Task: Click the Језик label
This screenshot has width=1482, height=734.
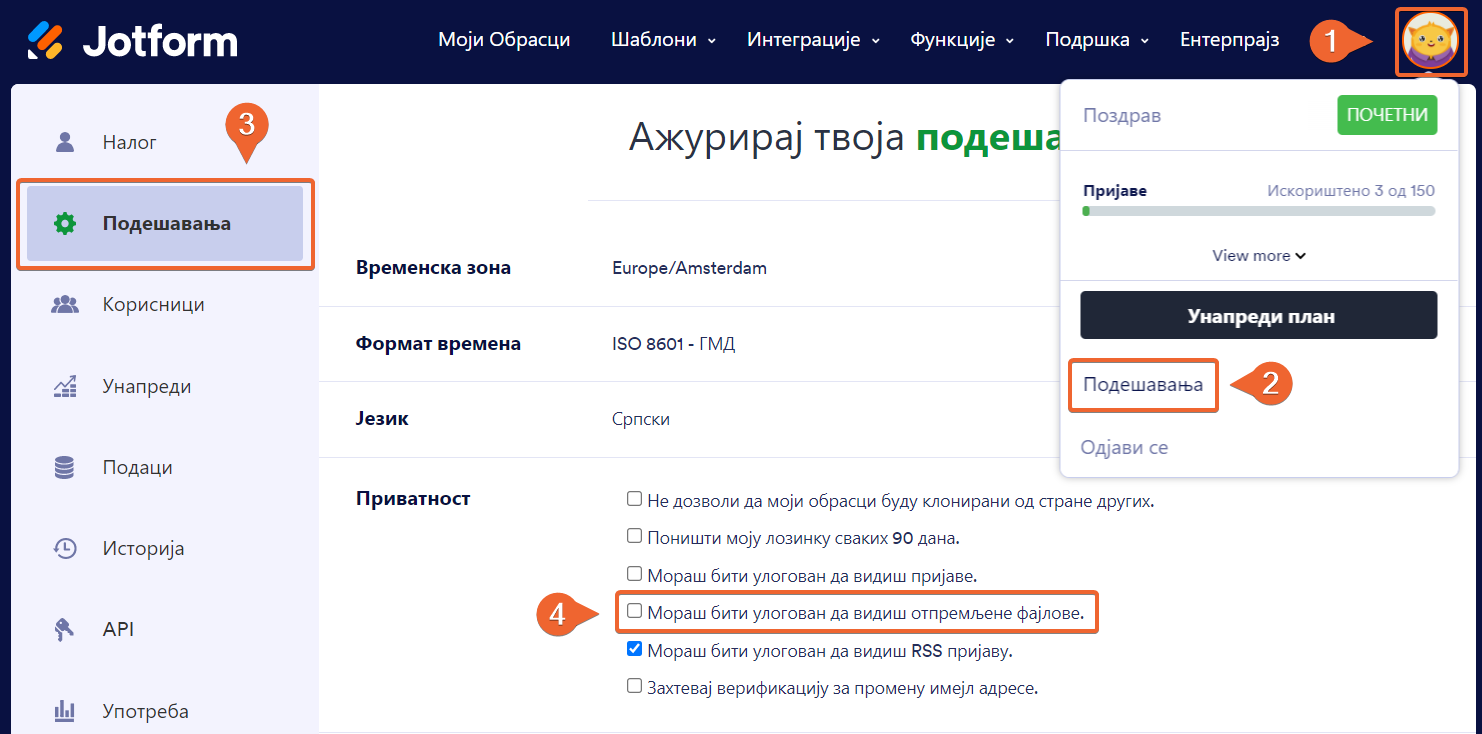Action: pos(382,419)
